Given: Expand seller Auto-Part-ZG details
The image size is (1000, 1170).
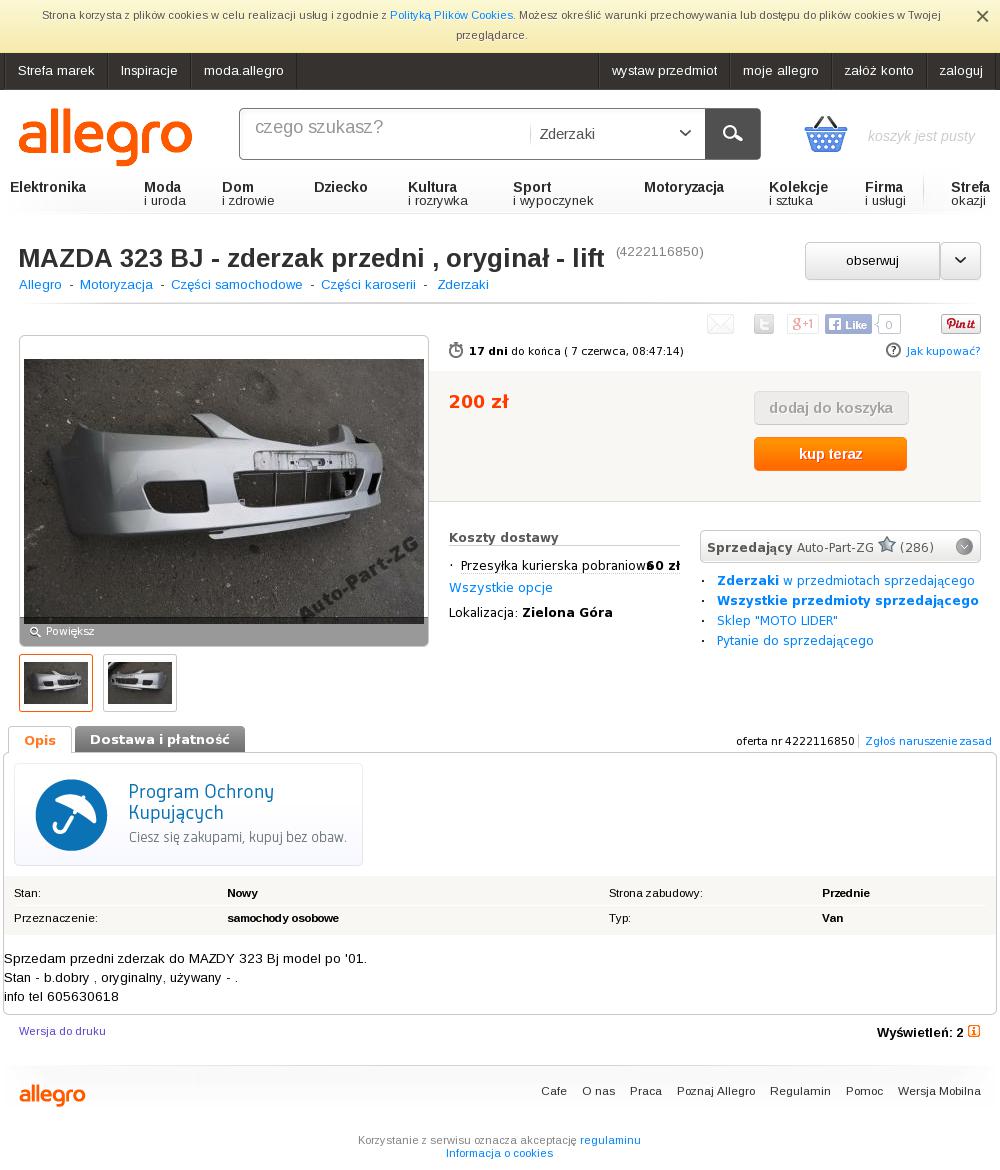Looking at the screenshot, I should click(964, 546).
